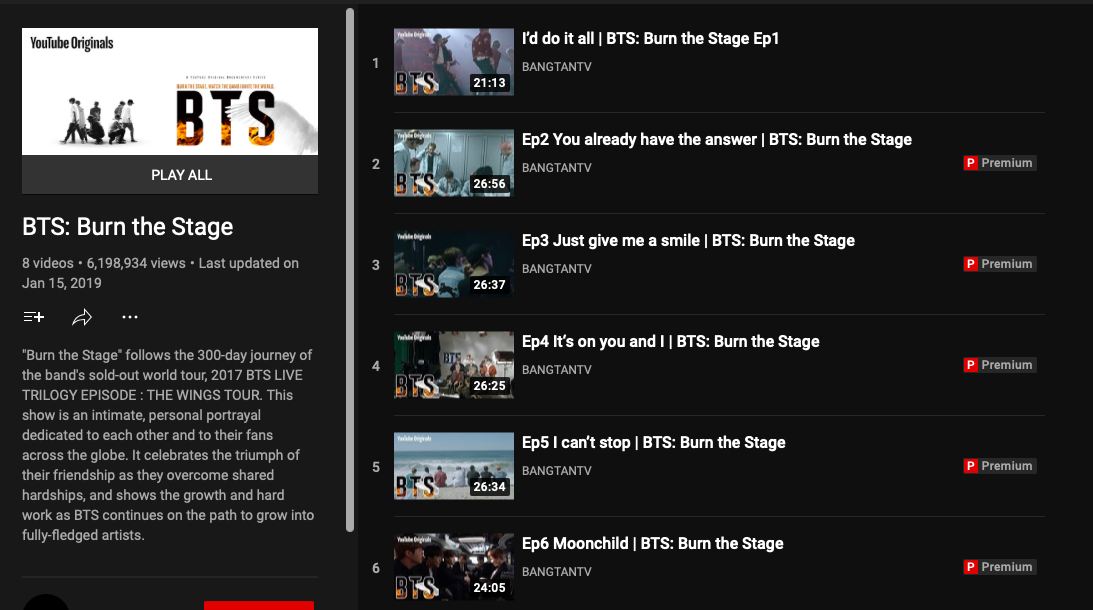Click the "8 videos" count text
Image resolution: width=1093 pixels, height=610 pixels.
[47, 264]
